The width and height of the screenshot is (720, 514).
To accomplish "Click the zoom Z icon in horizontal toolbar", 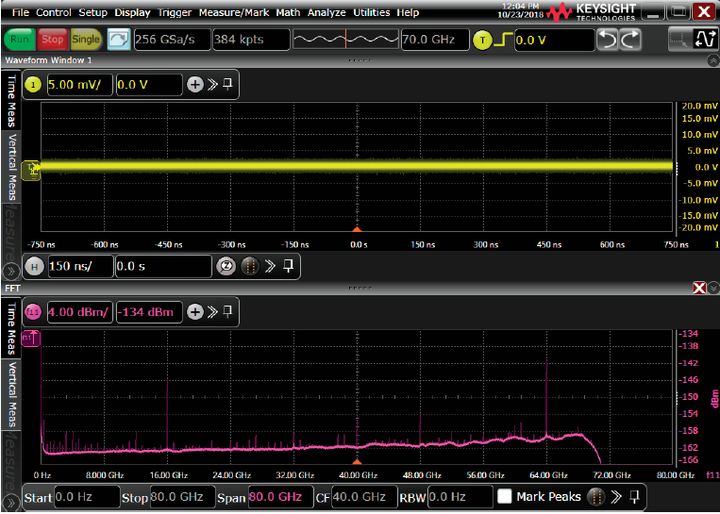I will [x=226, y=266].
